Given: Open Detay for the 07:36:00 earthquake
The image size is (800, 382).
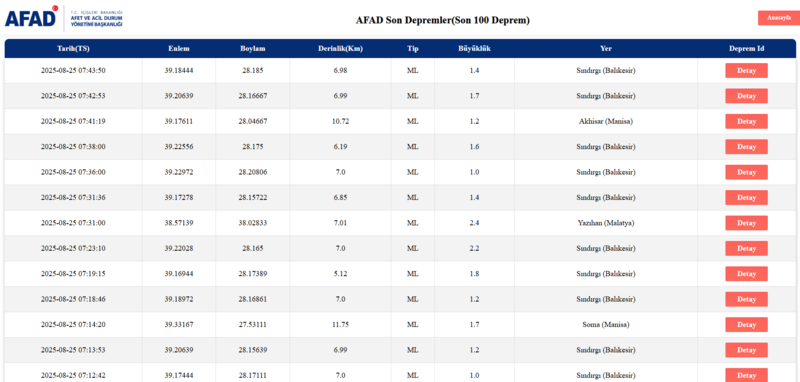Looking at the screenshot, I should click(x=746, y=172).
